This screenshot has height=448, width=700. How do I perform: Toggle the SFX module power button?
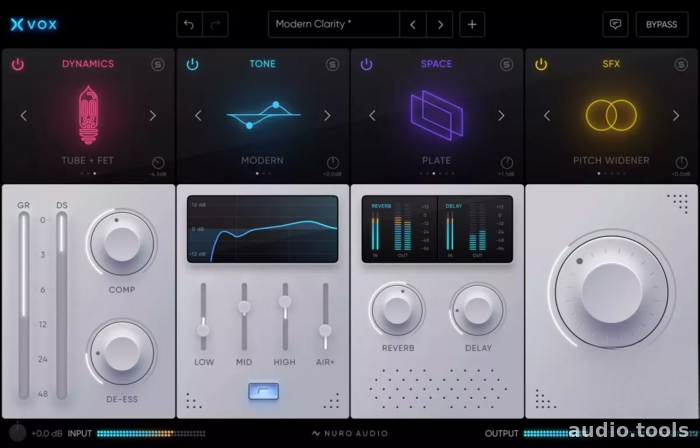pyautogui.click(x=541, y=64)
